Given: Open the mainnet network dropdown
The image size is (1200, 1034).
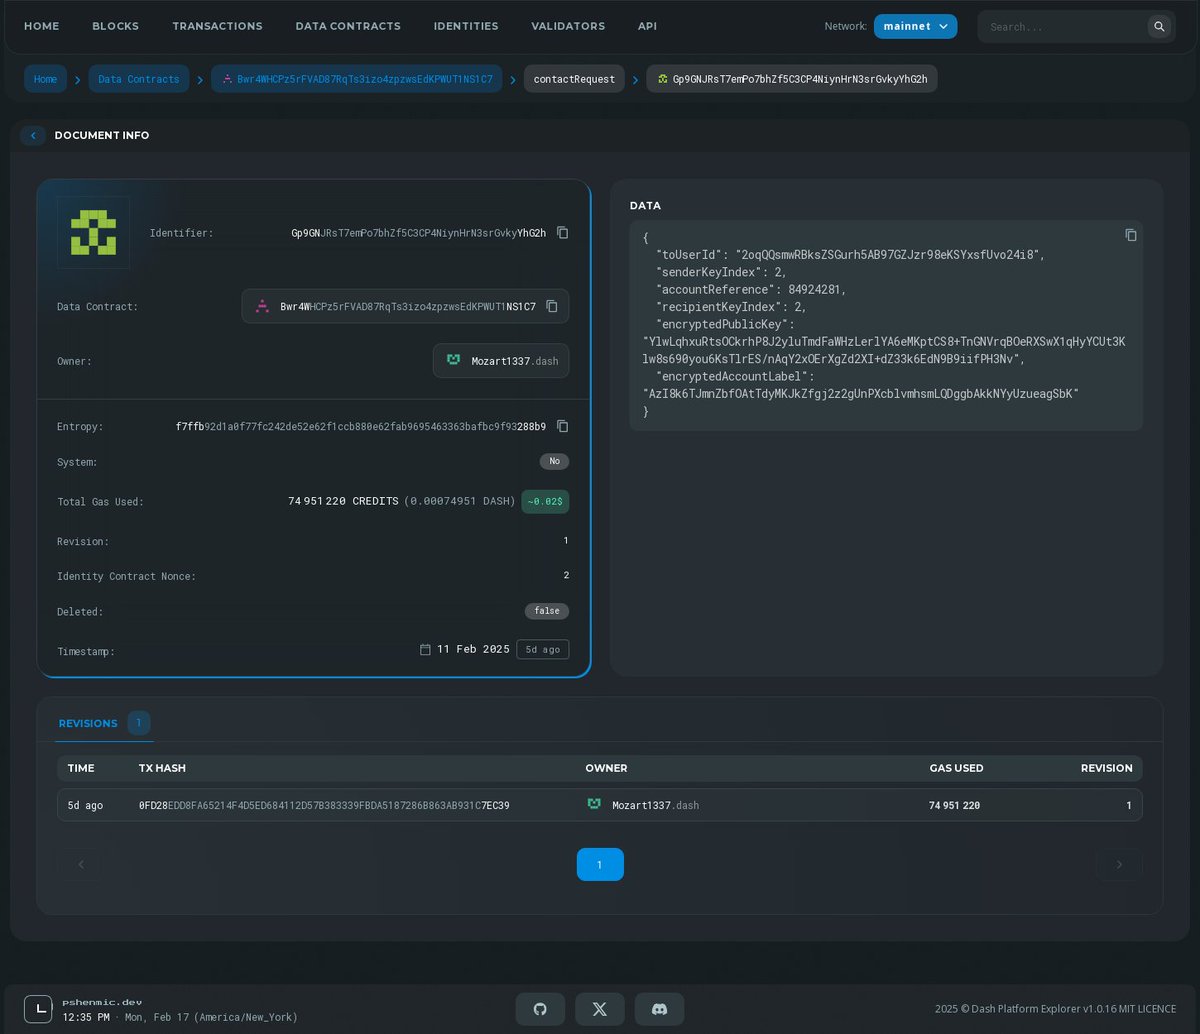Looking at the screenshot, I should pos(915,26).
